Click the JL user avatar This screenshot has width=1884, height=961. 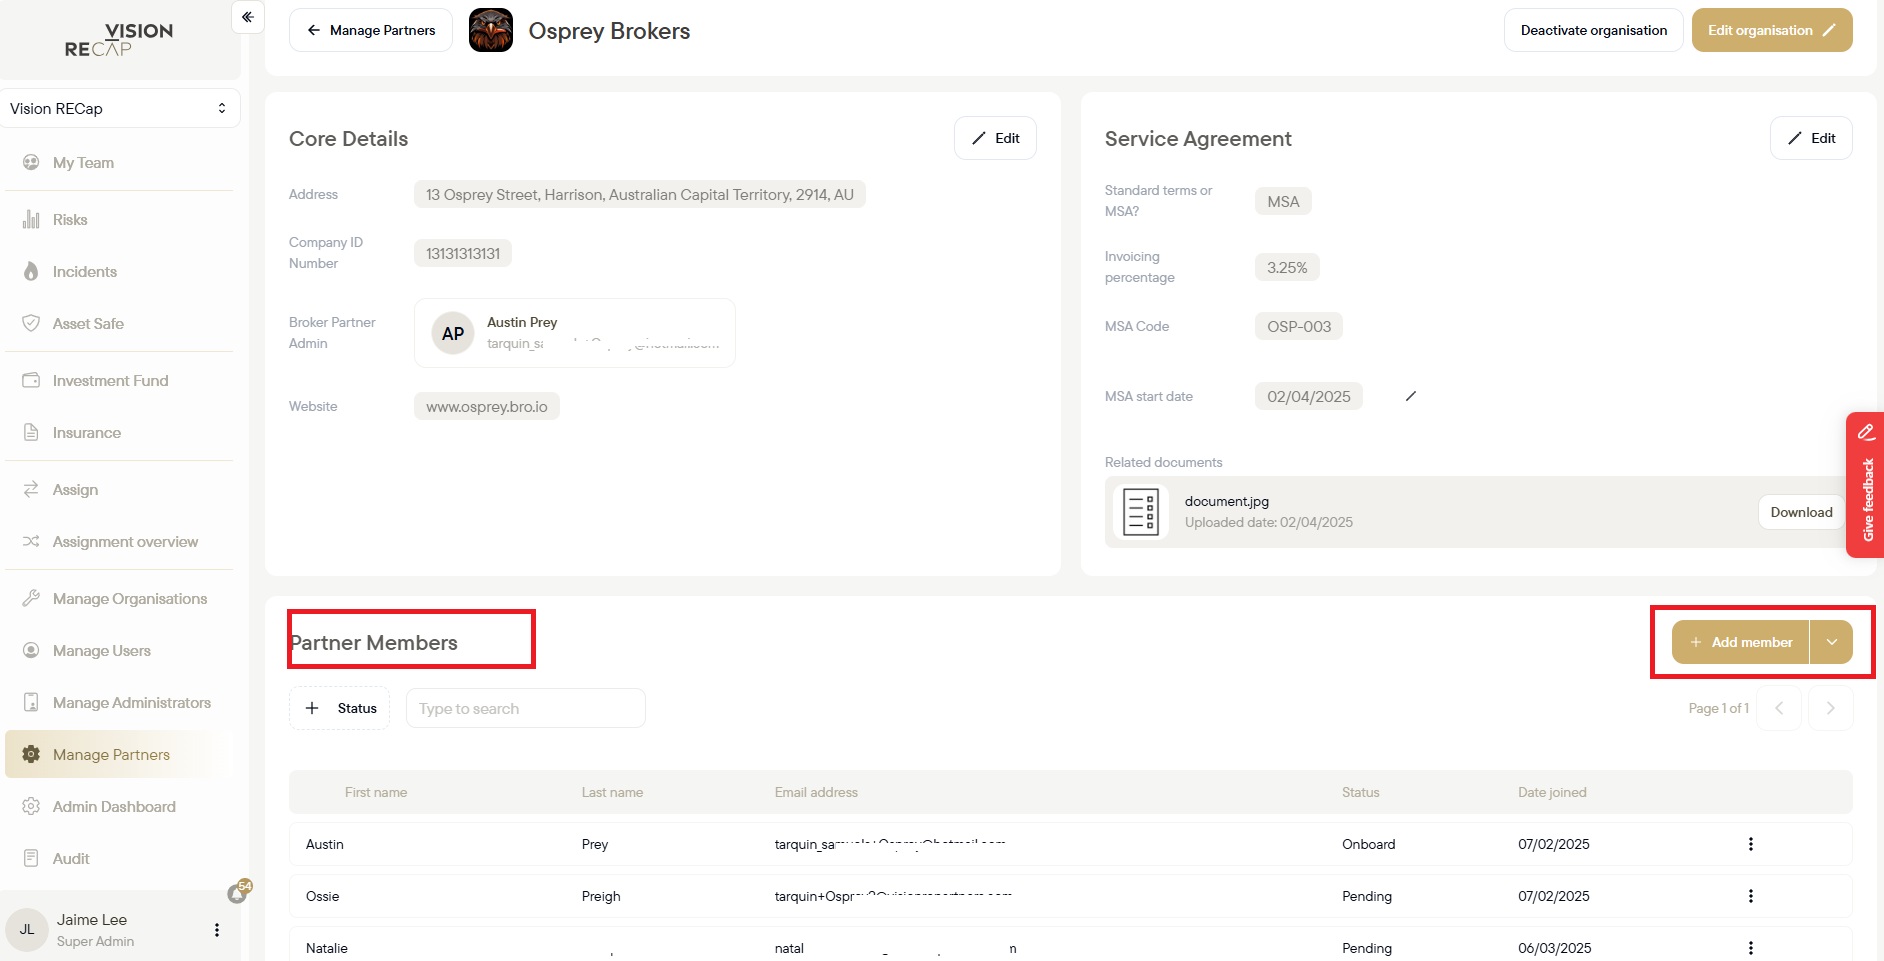click(x=27, y=929)
